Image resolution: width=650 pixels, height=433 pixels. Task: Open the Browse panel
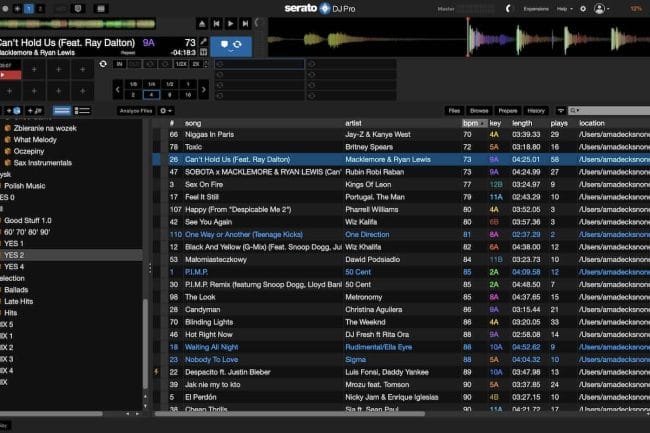(479, 111)
